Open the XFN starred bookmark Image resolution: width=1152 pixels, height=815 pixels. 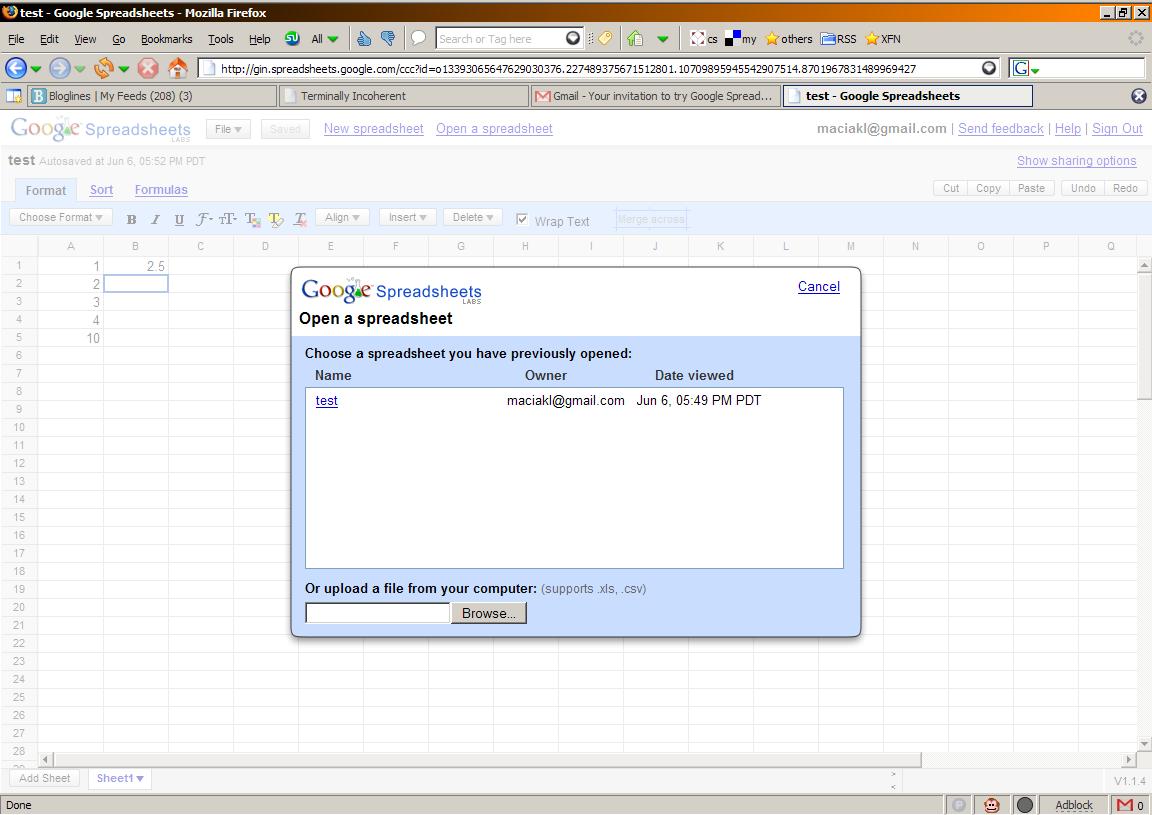click(882, 39)
